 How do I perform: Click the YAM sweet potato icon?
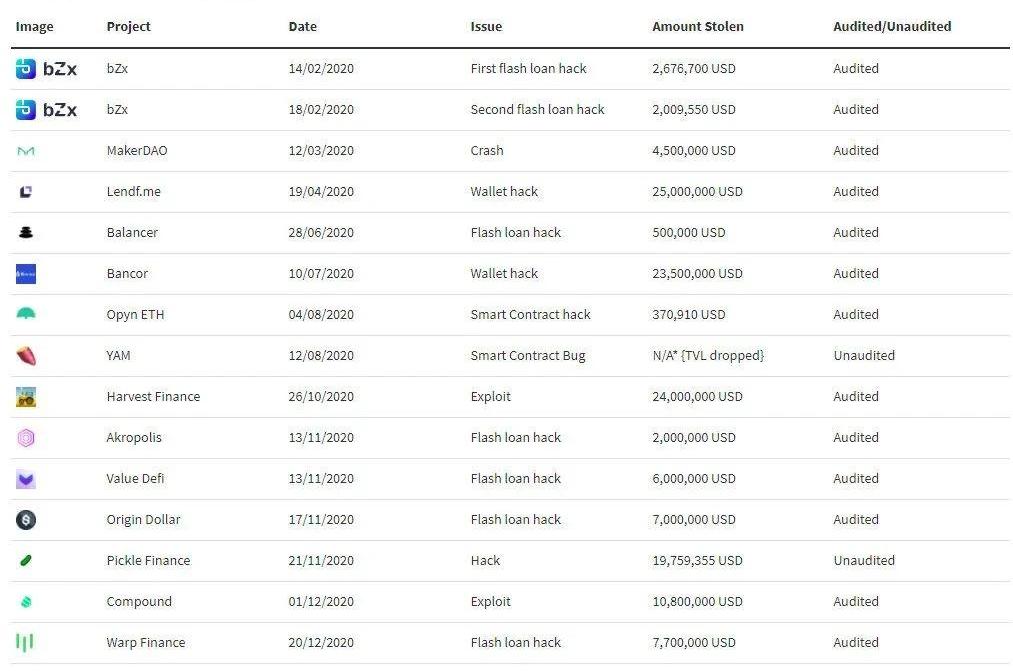[x=26, y=356]
